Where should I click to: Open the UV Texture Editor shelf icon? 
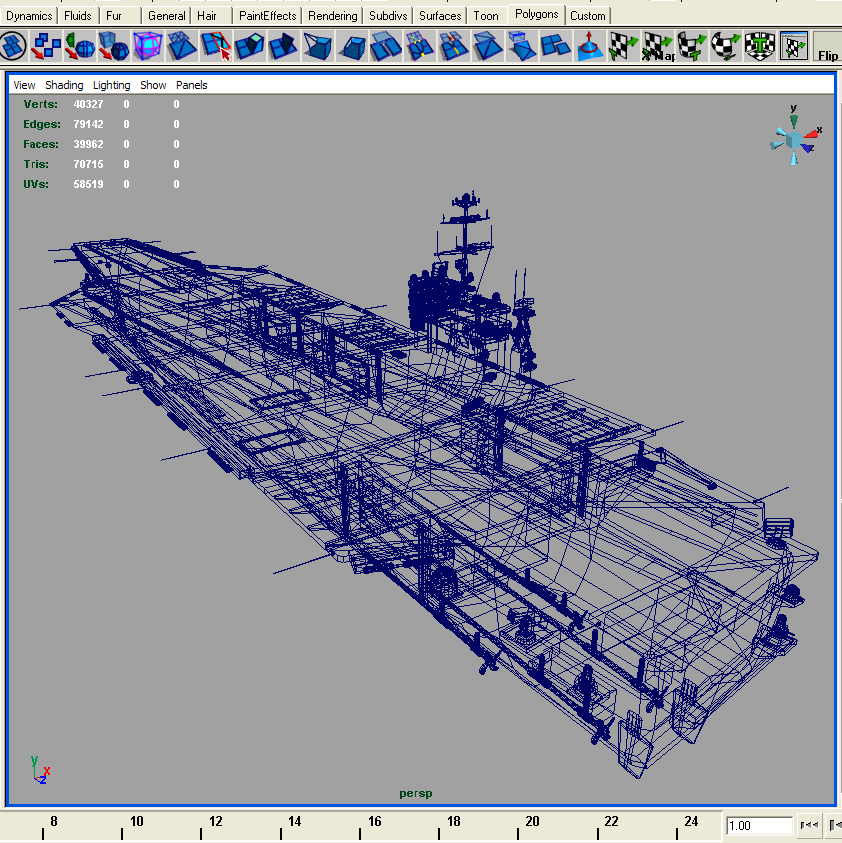point(795,45)
